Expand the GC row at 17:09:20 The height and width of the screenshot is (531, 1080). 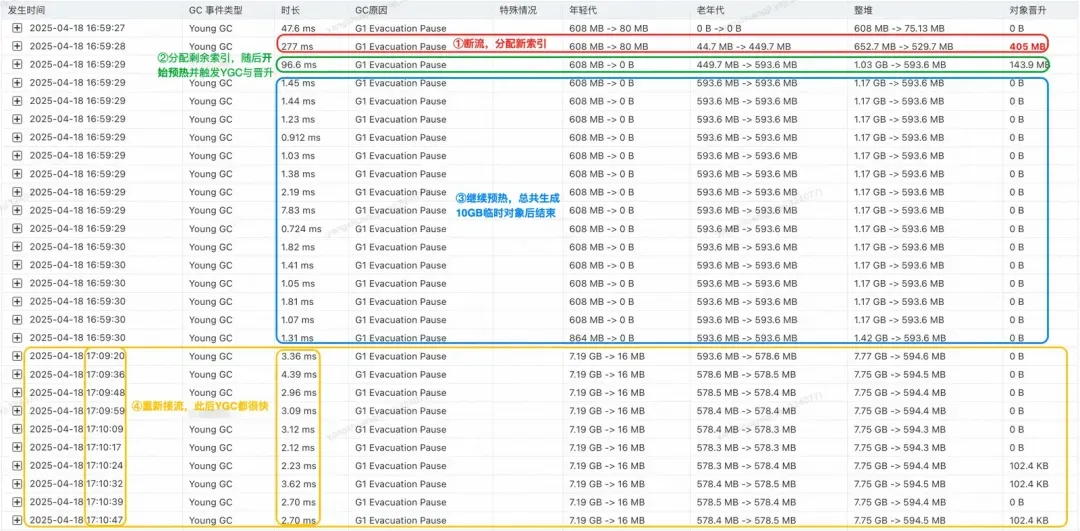tap(17, 357)
